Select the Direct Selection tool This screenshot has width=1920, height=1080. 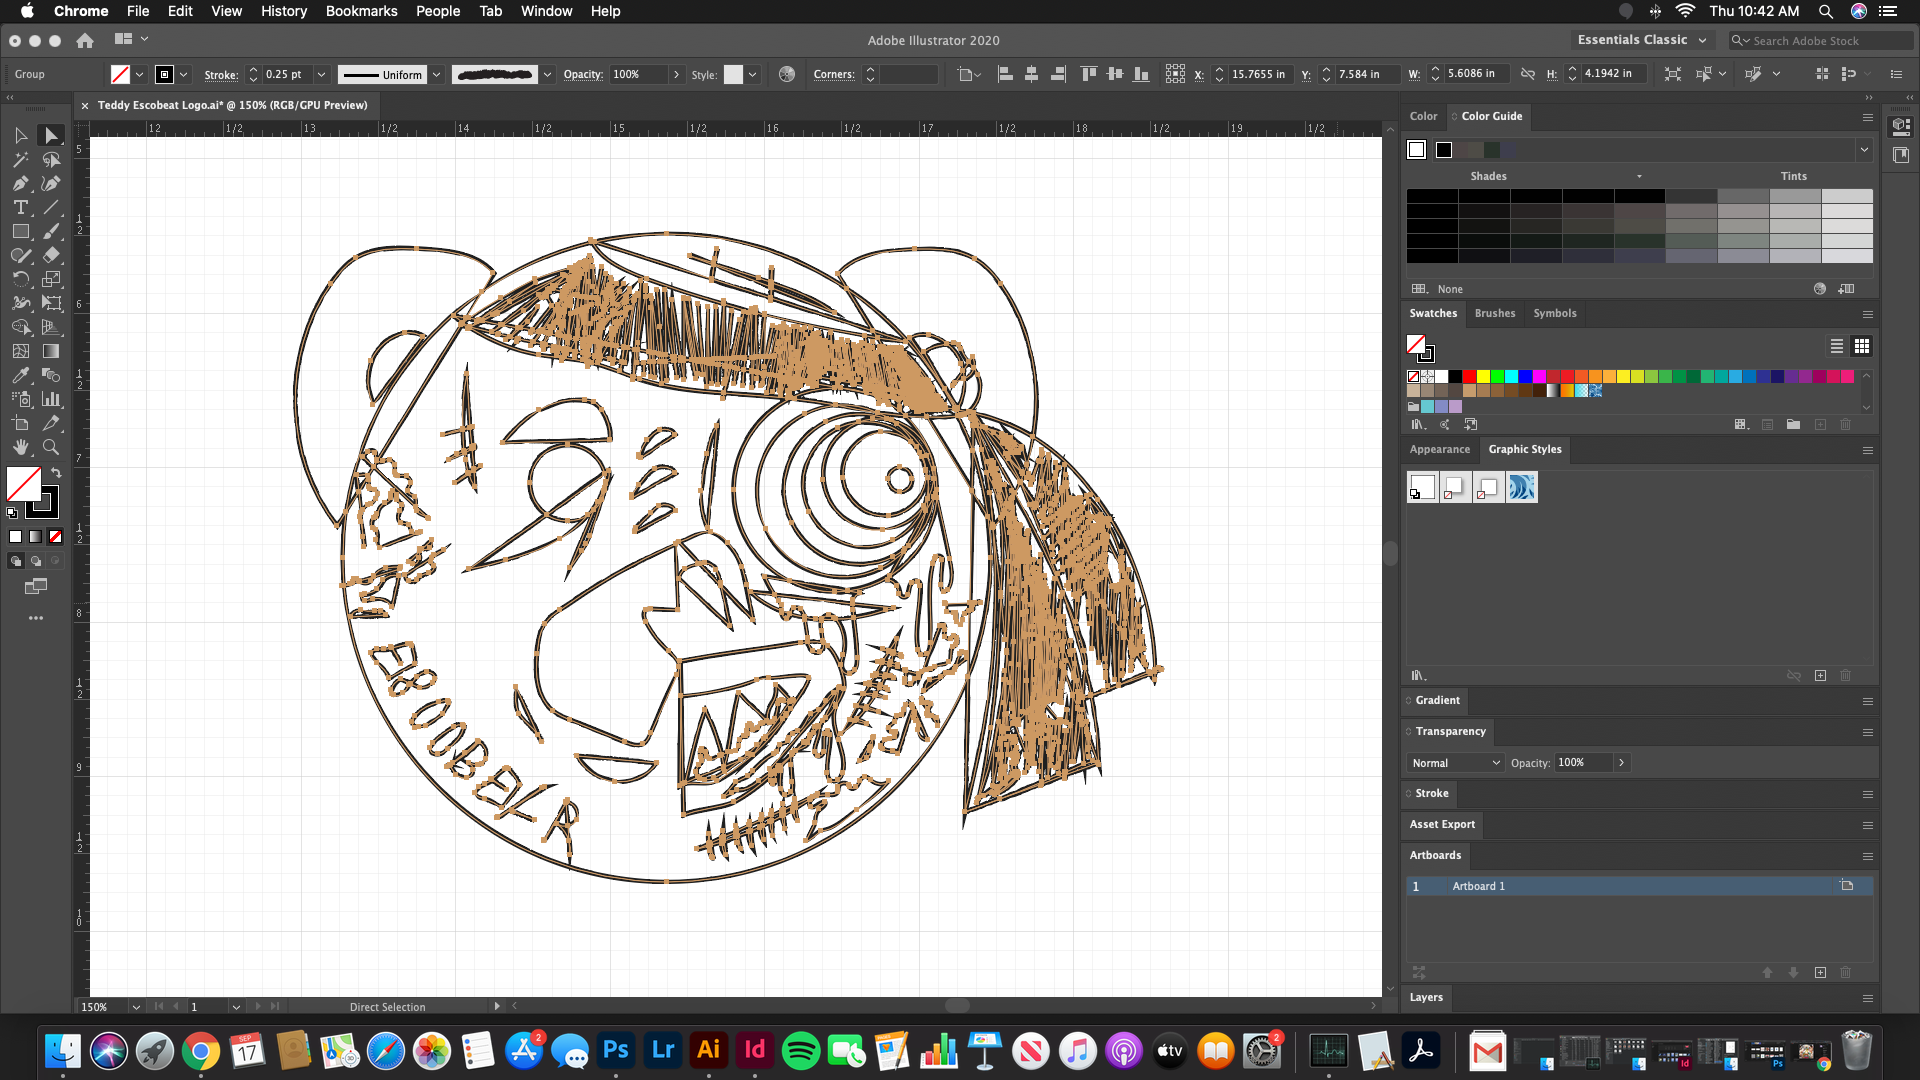(51, 135)
